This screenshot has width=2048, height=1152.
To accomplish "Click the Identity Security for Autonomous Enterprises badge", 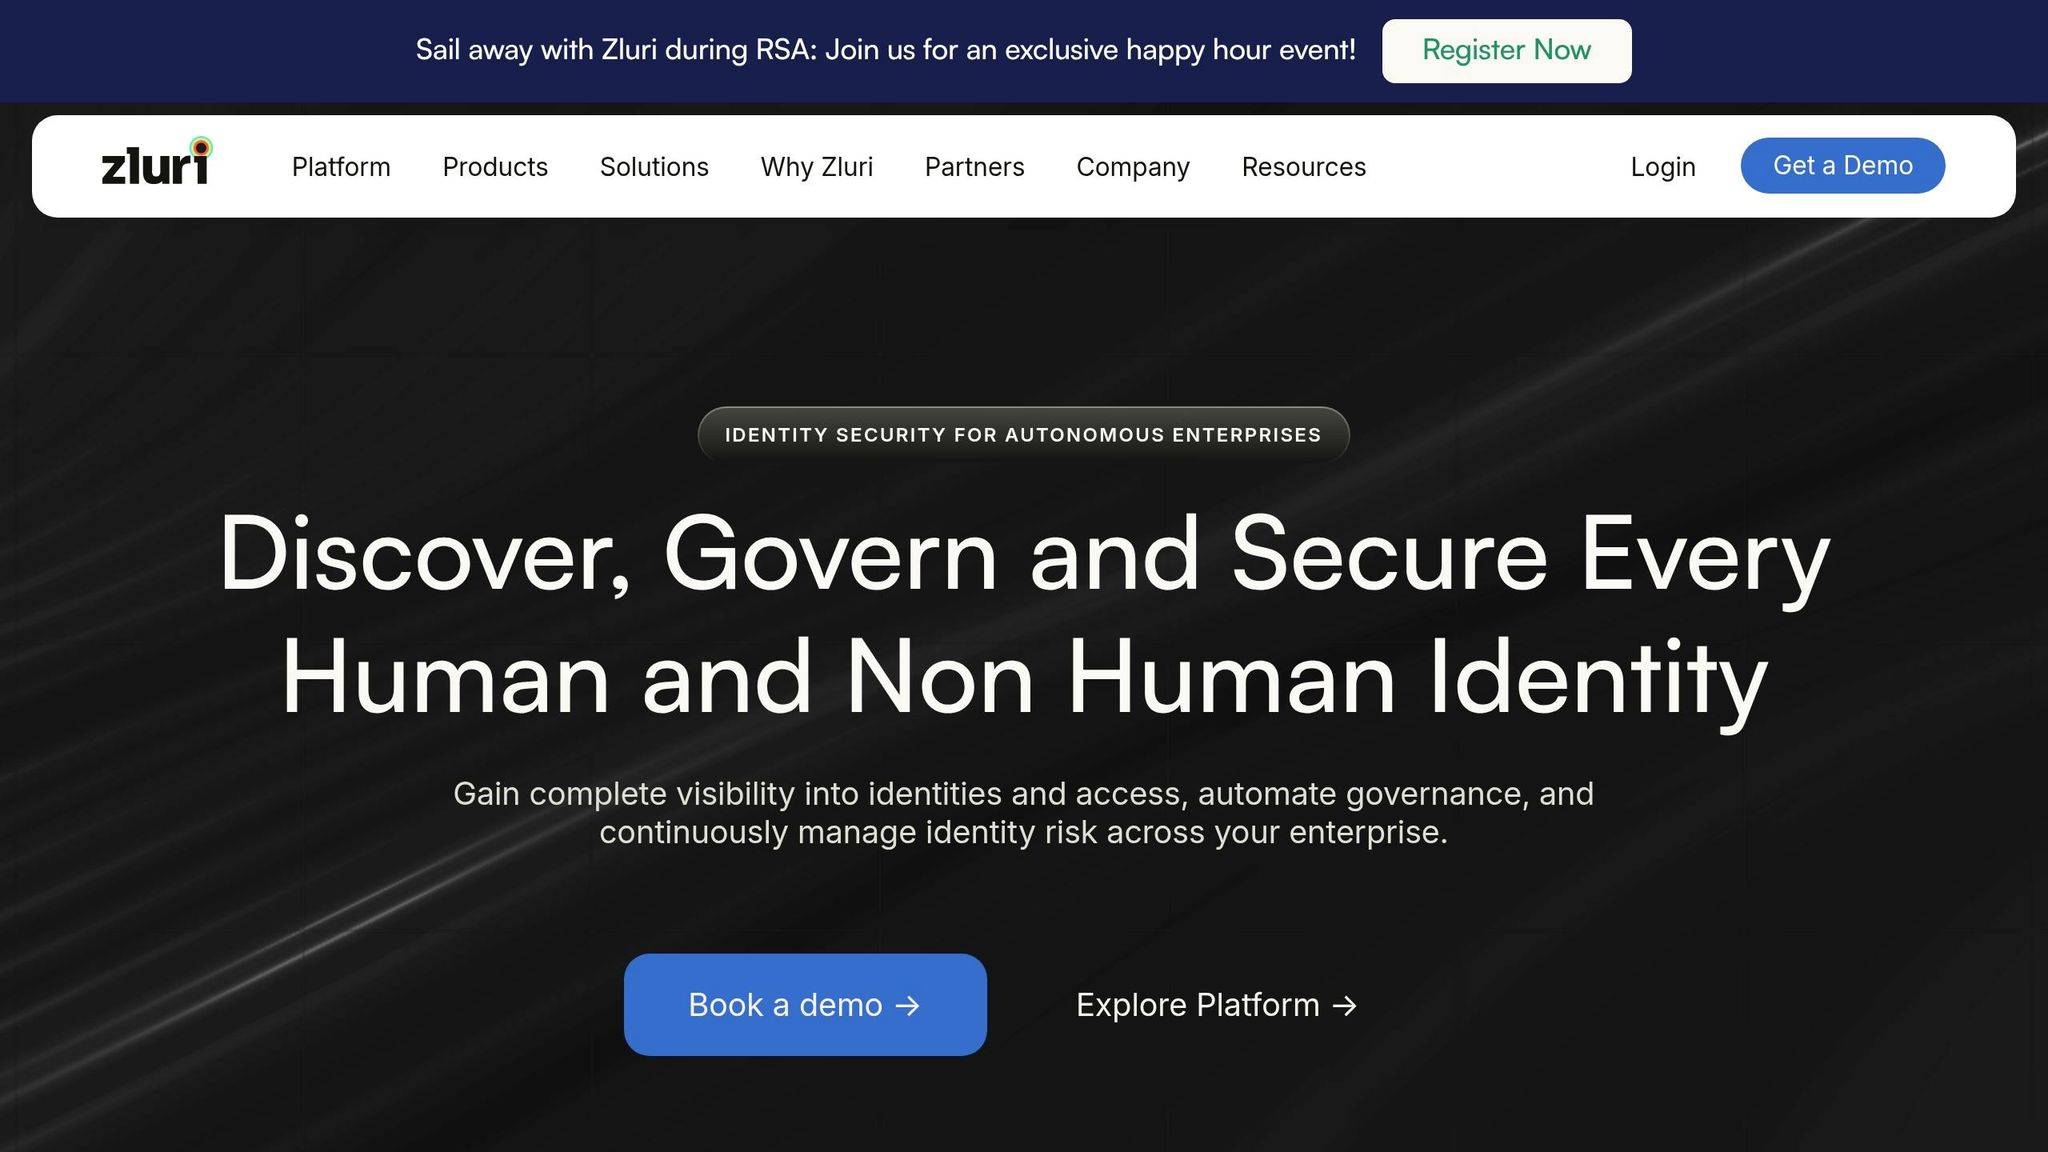I will [1023, 435].
